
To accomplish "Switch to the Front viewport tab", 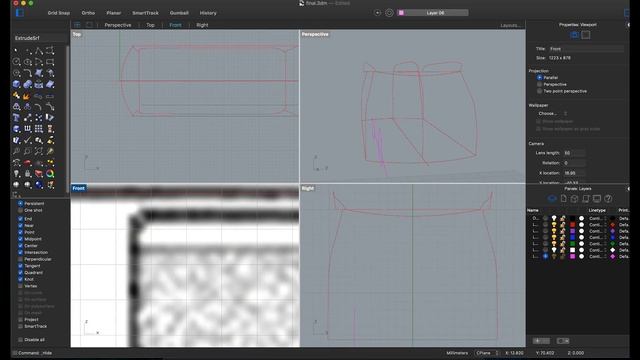I will pos(175,25).
